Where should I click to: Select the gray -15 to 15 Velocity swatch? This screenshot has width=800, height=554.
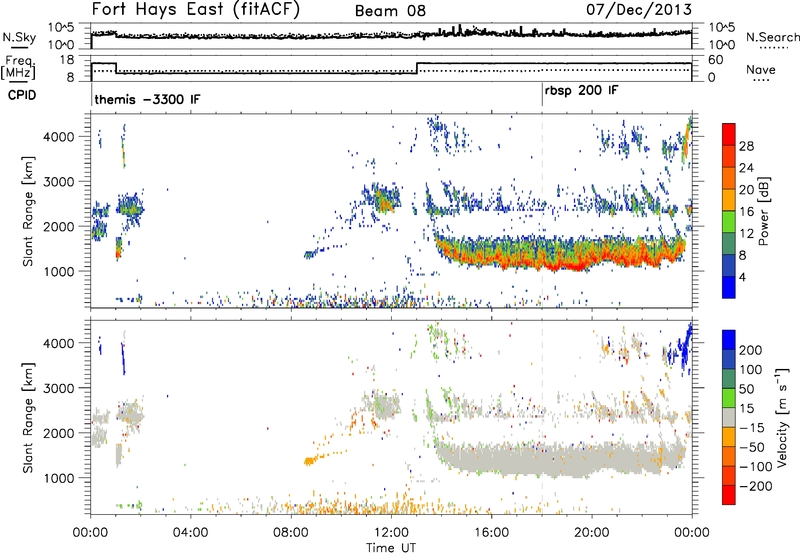[729, 417]
